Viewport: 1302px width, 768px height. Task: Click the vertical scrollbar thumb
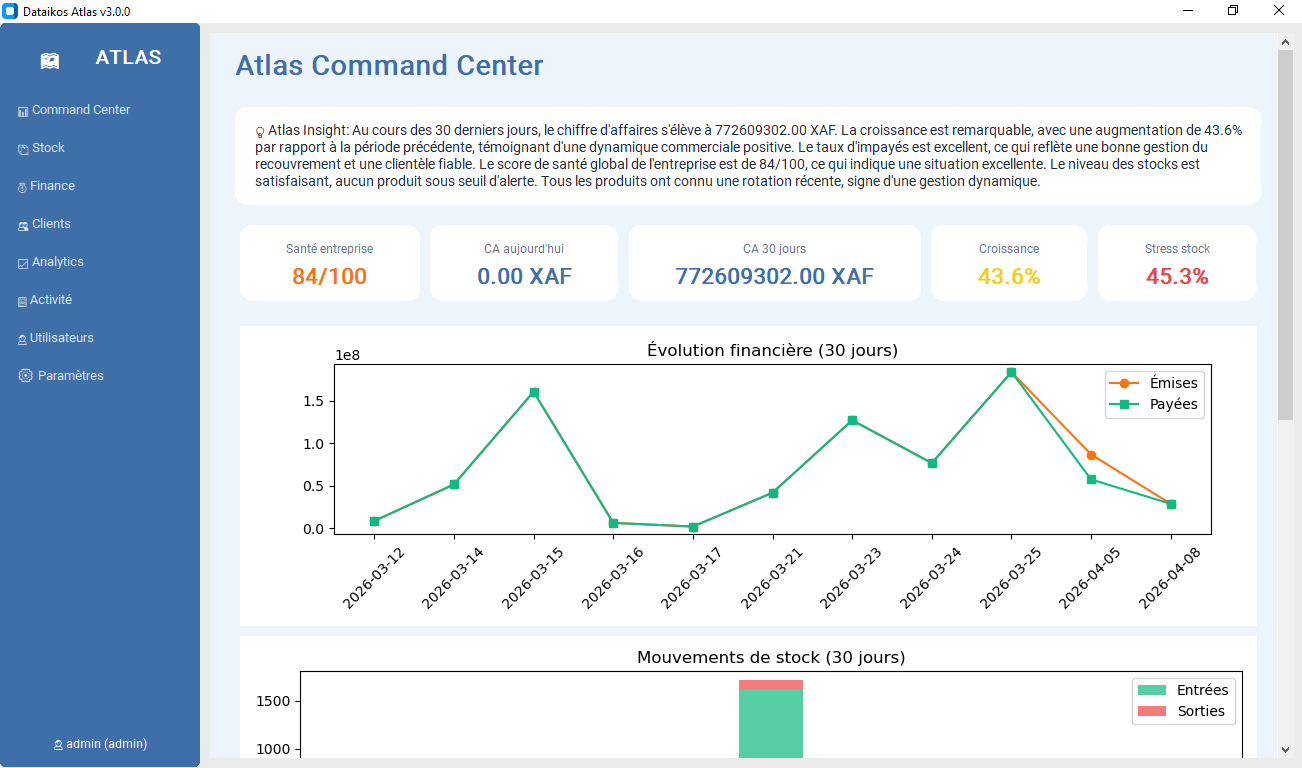coord(1286,234)
